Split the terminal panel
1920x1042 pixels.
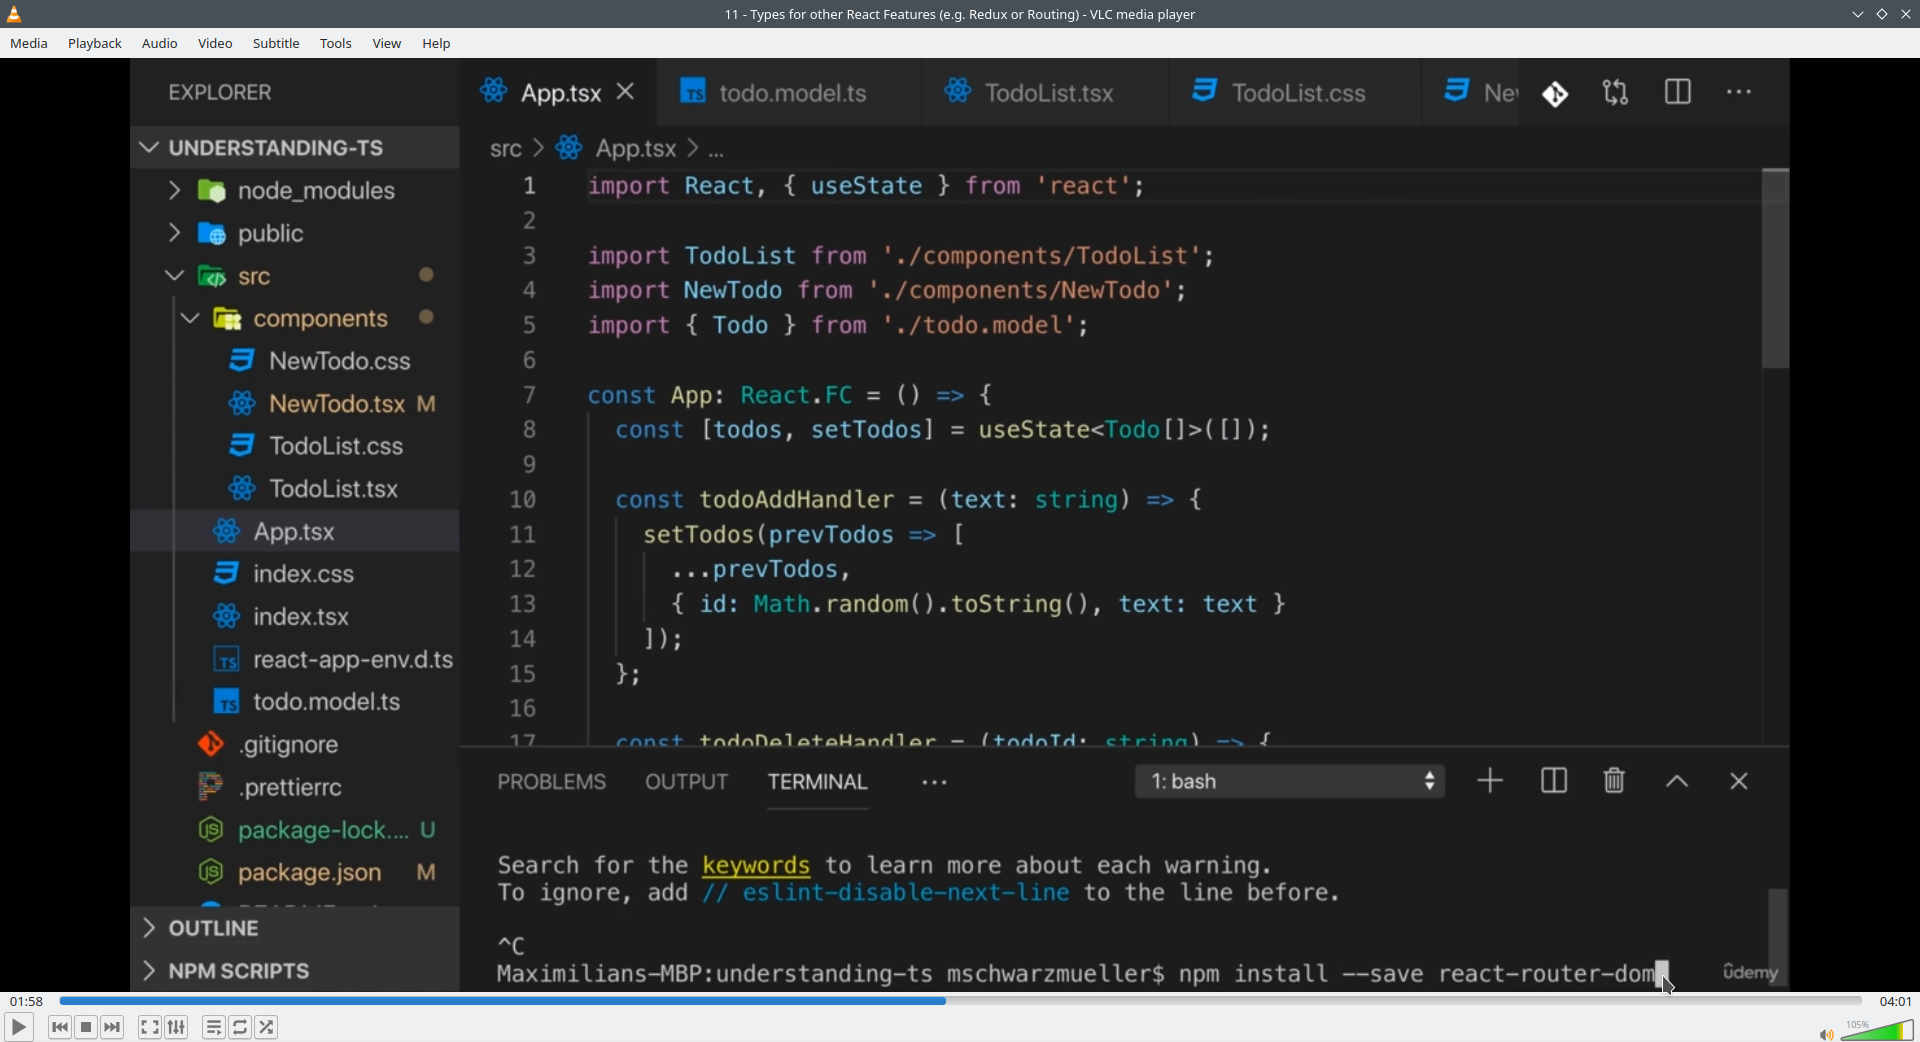(1554, 781)
